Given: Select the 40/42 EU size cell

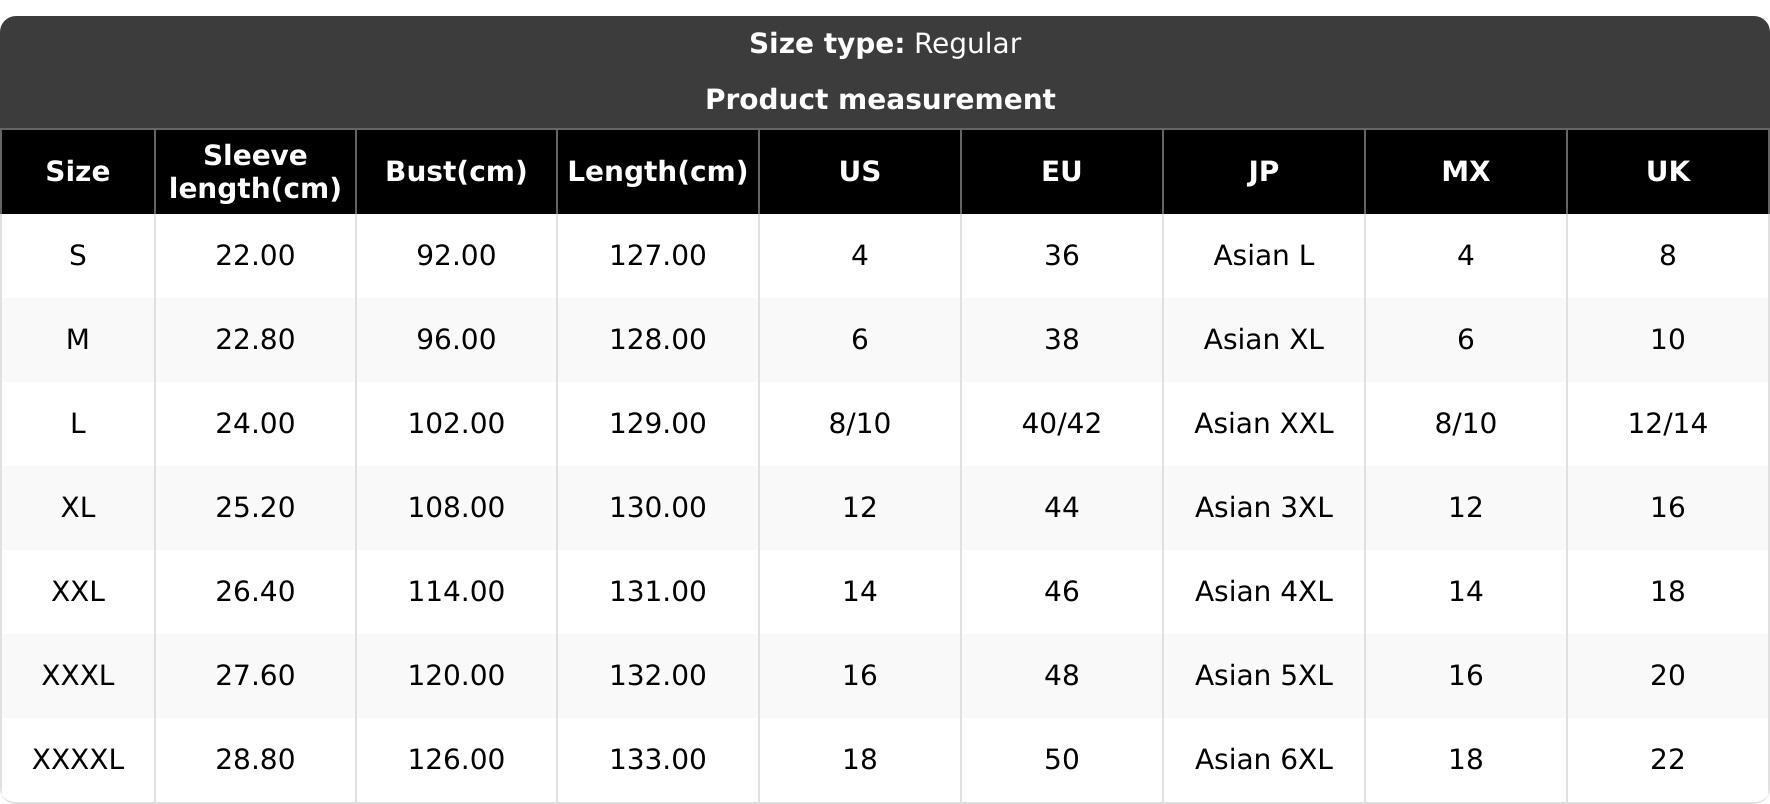Looking at the screenshot, I should [x=1062, y=424].
